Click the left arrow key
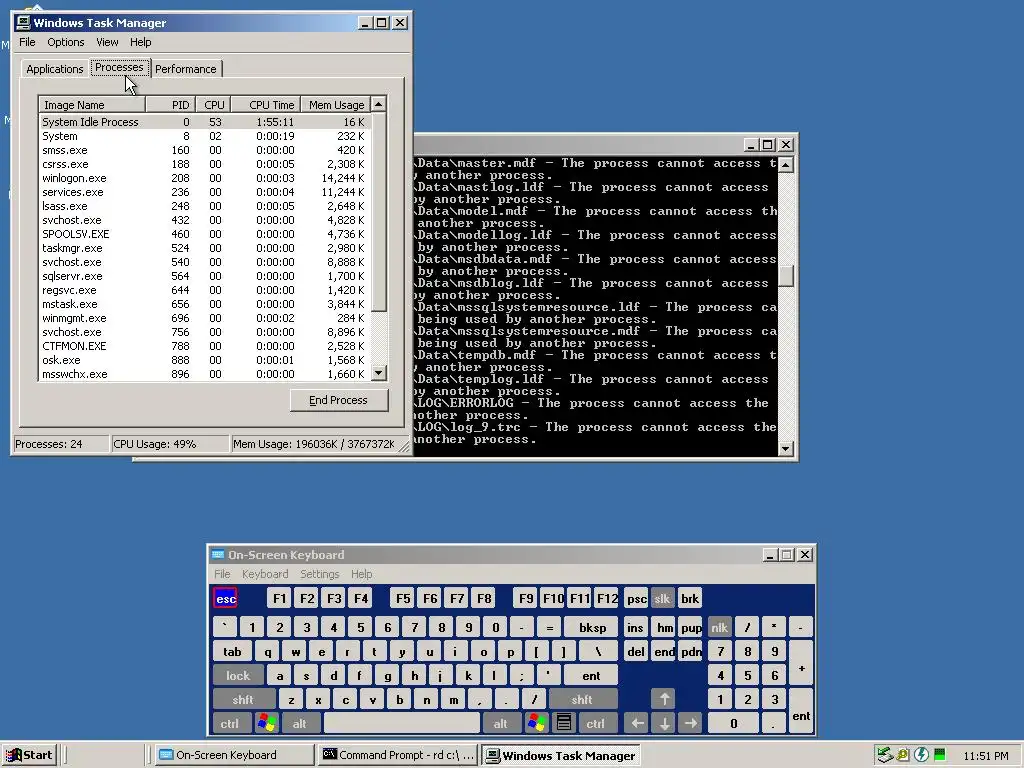 [x=637, y=723]
